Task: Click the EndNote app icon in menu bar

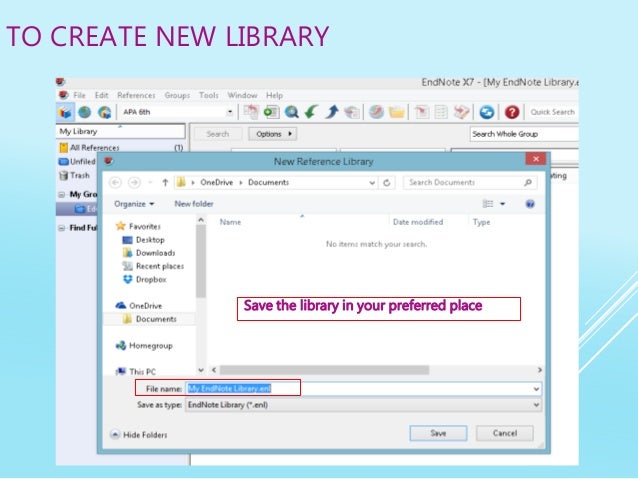Action: 63,95
